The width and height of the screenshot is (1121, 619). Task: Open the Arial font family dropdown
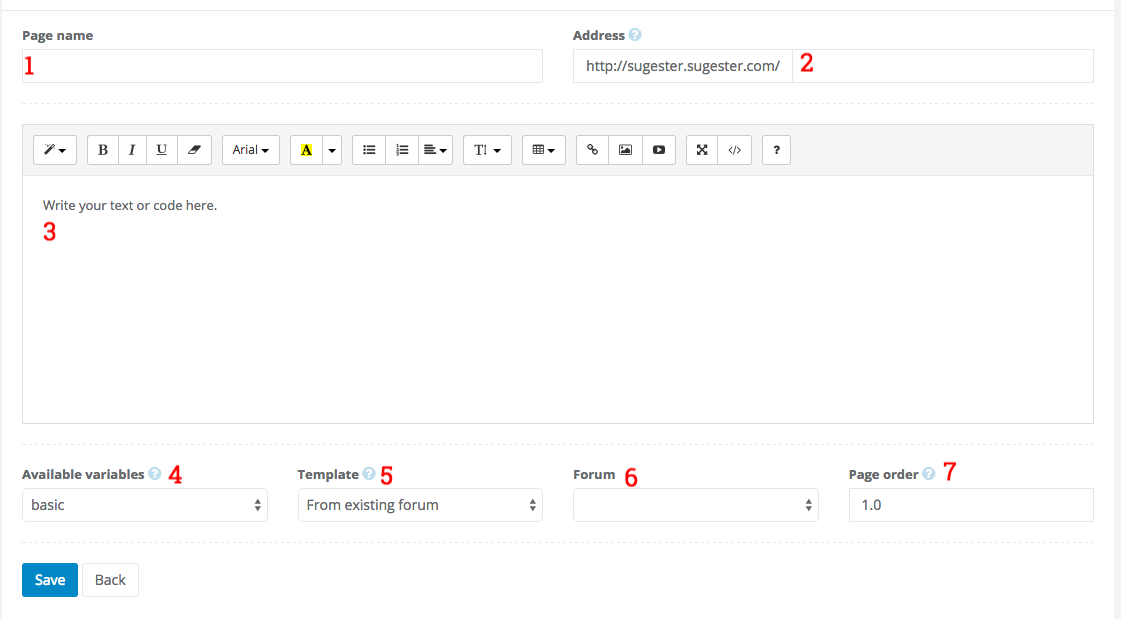click(x=250, y=149)
